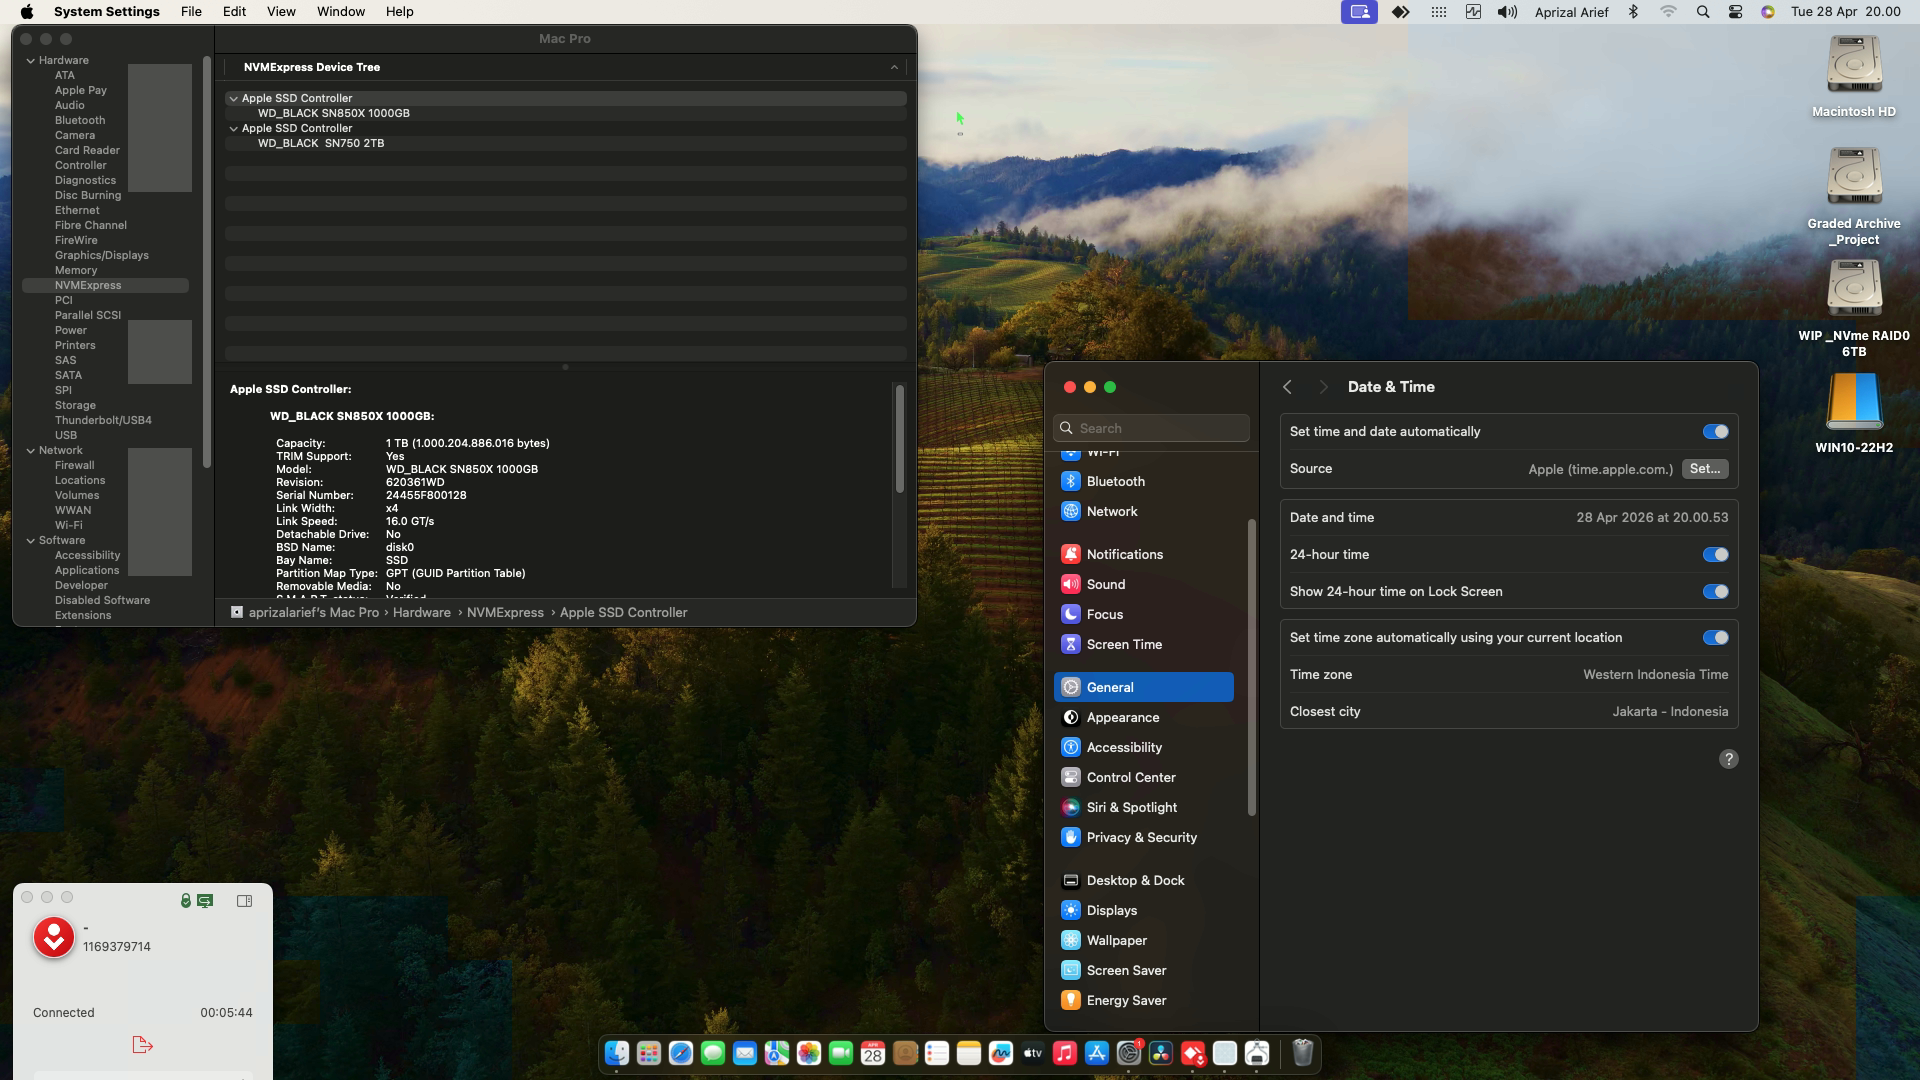Viewport: 1920px width, 1080px height.
Task: Select Graphics/Displays in hardware list
Action: point(101,256)
